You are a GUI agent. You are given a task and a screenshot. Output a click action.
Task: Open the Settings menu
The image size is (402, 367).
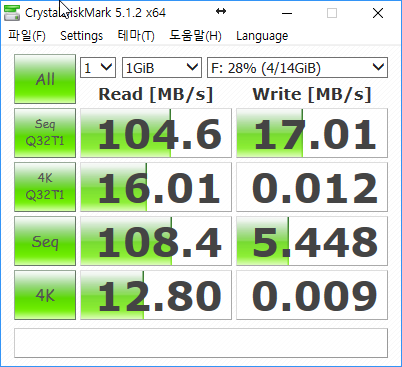click(81, 36)
